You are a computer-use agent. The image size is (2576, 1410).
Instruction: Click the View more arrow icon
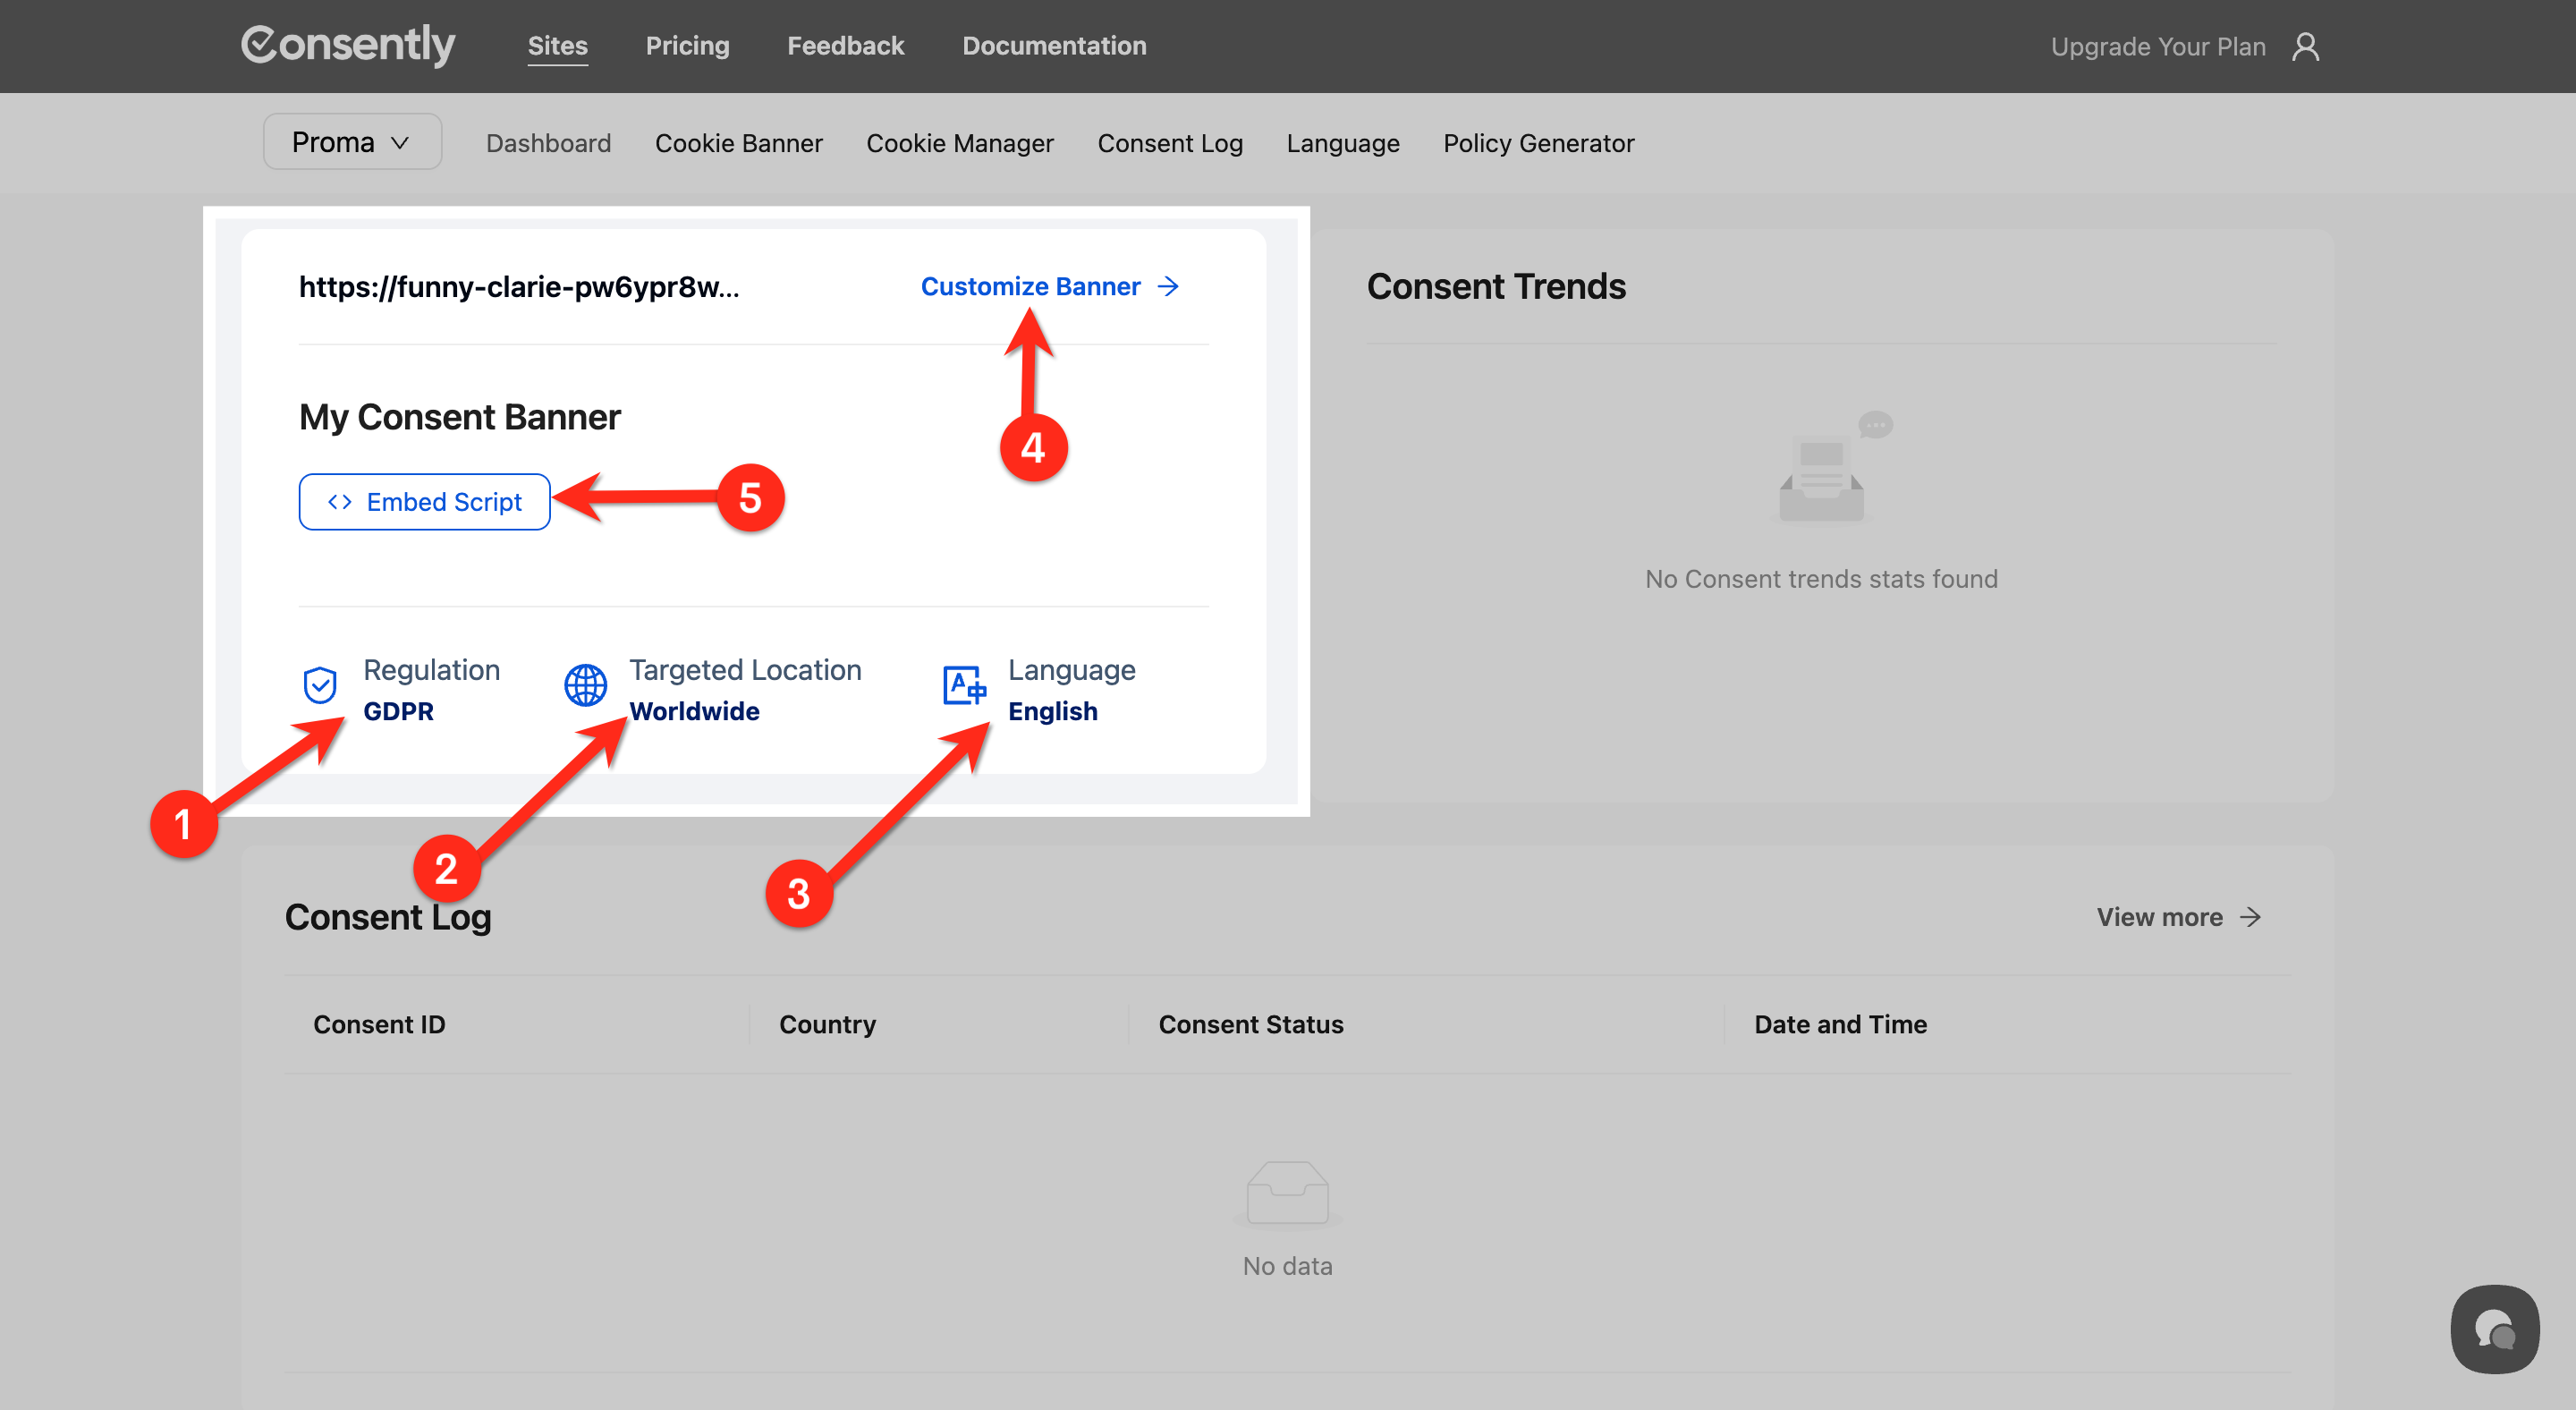pyautogui.click(x=2250, y=917)
